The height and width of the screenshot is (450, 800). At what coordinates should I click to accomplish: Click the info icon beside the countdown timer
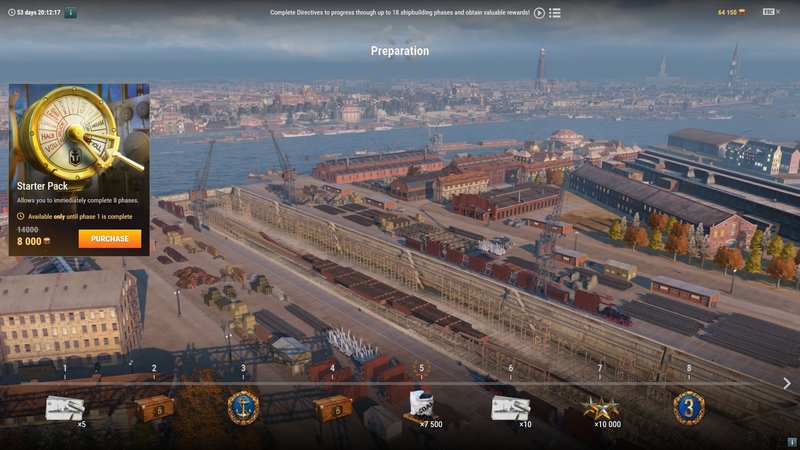point(70,13)
